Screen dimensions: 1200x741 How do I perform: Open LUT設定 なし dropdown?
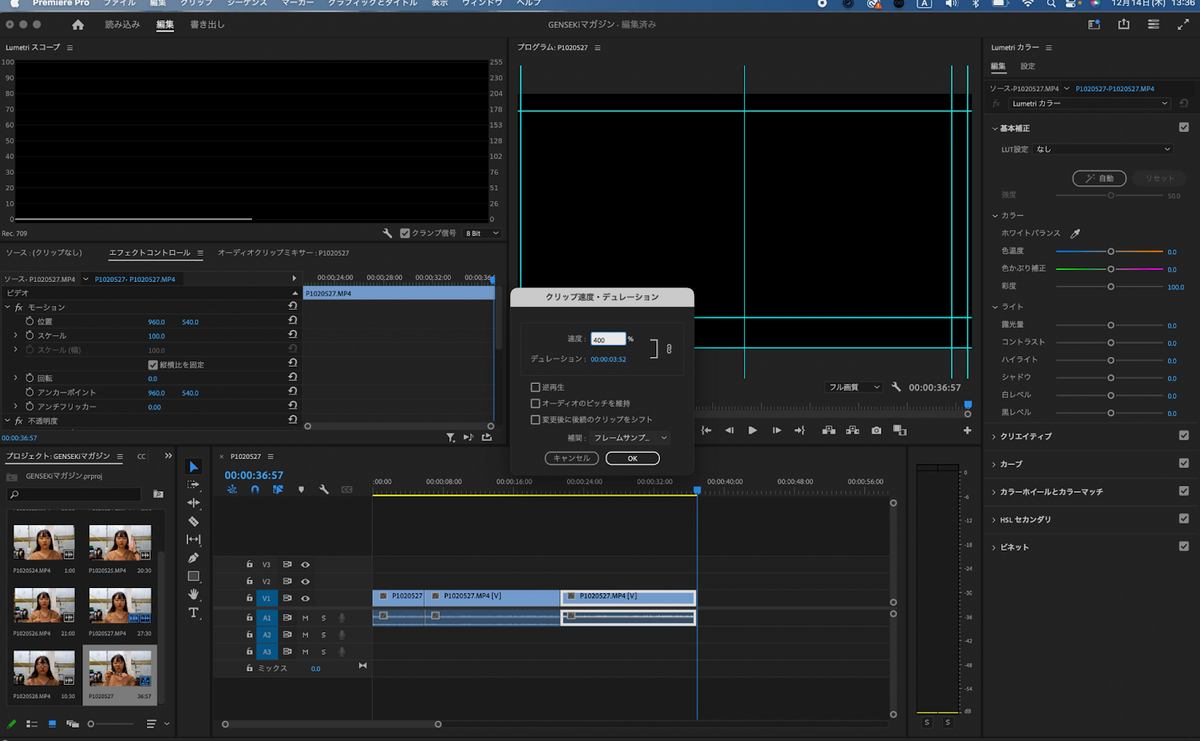pos(1104,149)
